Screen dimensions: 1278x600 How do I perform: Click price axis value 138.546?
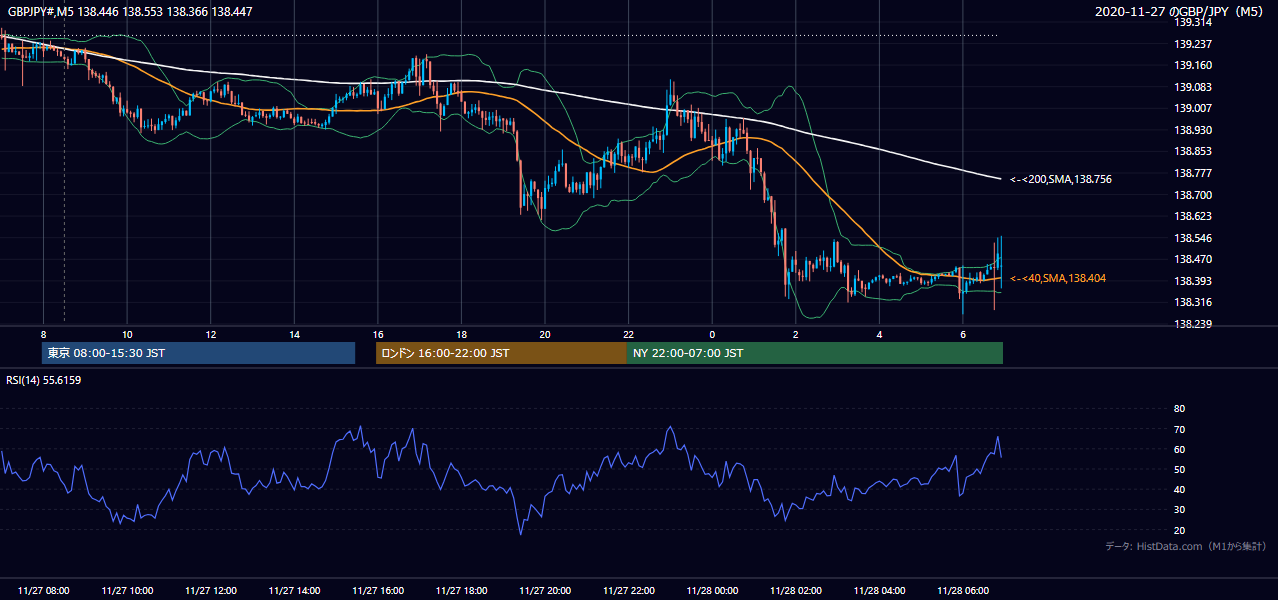pos(1192,238)
